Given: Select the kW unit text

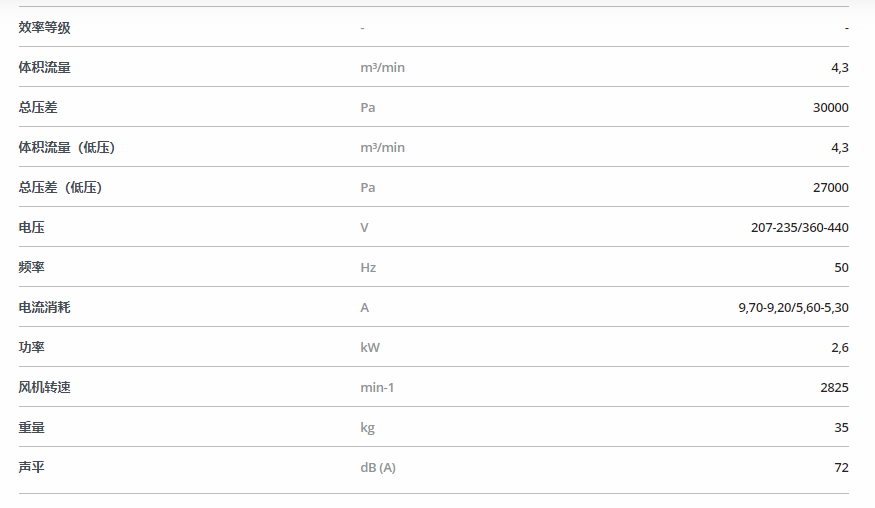Looking at the screenshot, I should tap(369, 347).
